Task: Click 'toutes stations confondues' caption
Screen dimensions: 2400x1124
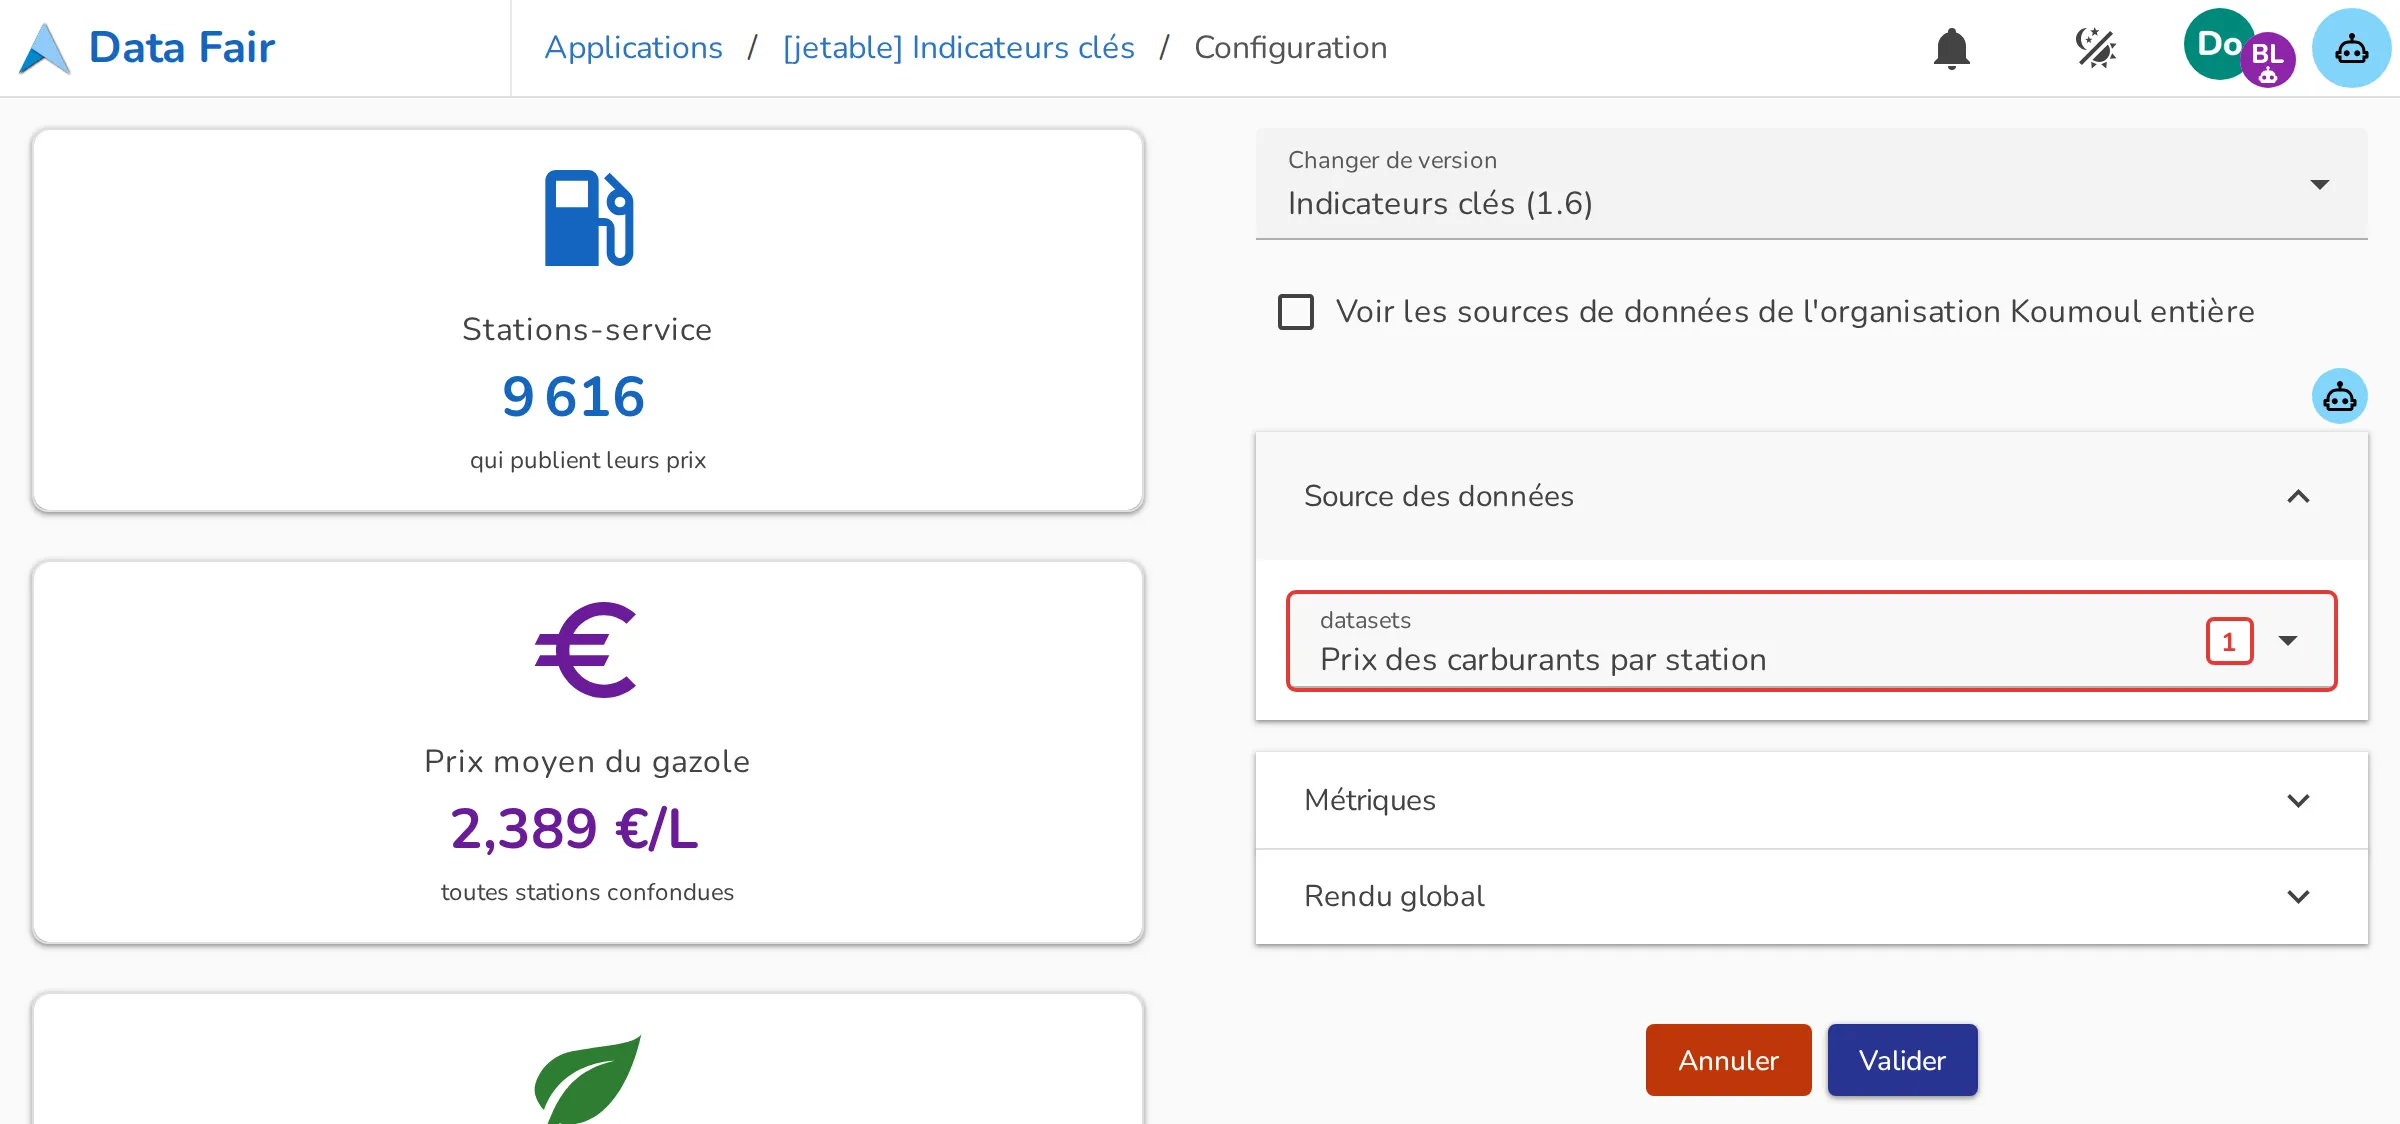Action: pyautogui.click(x=587, y=892)
